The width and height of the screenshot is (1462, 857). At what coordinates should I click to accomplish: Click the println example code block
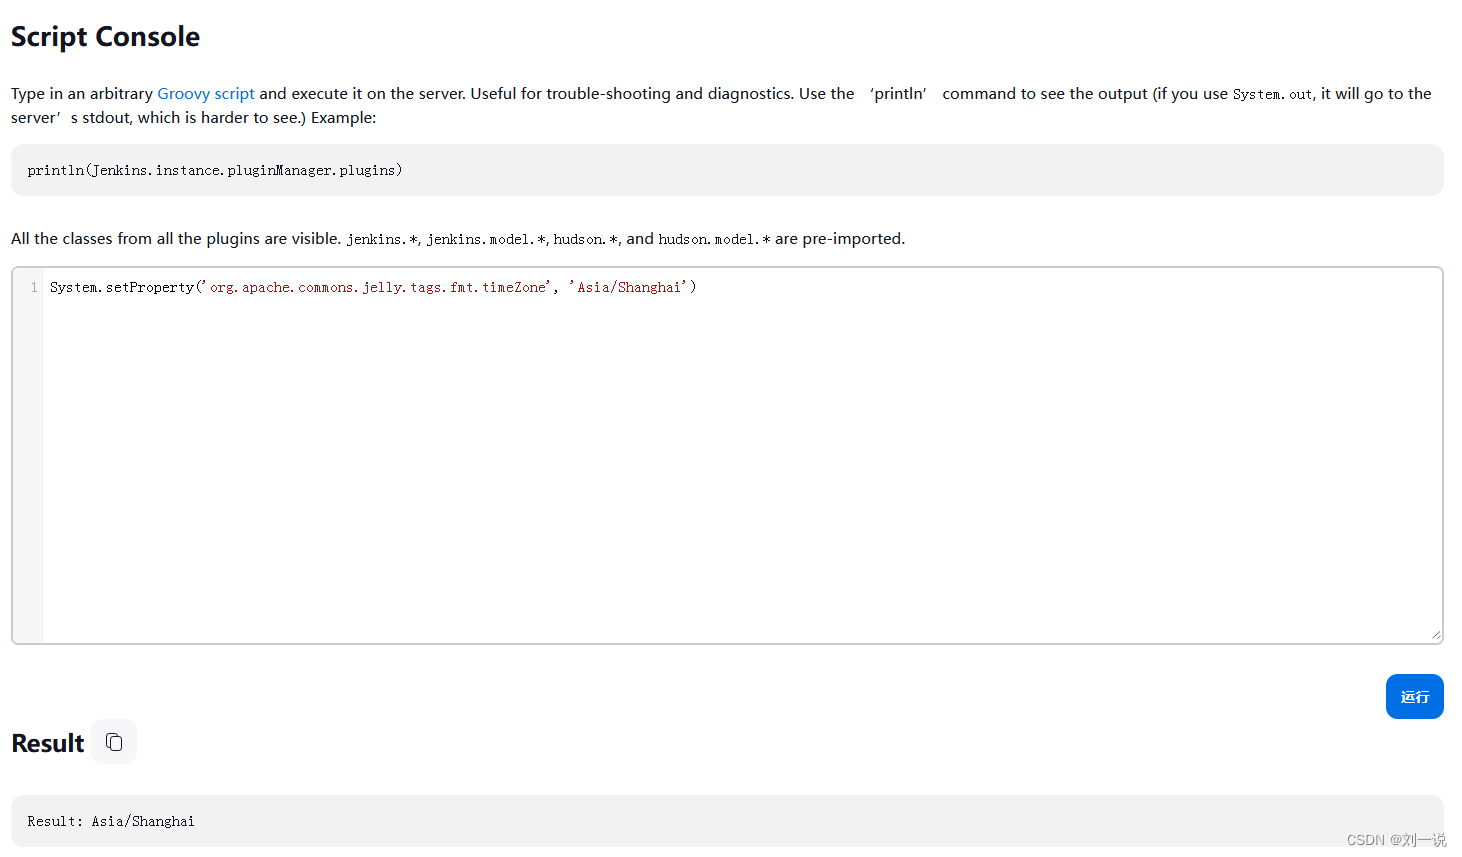click(215, 171)
